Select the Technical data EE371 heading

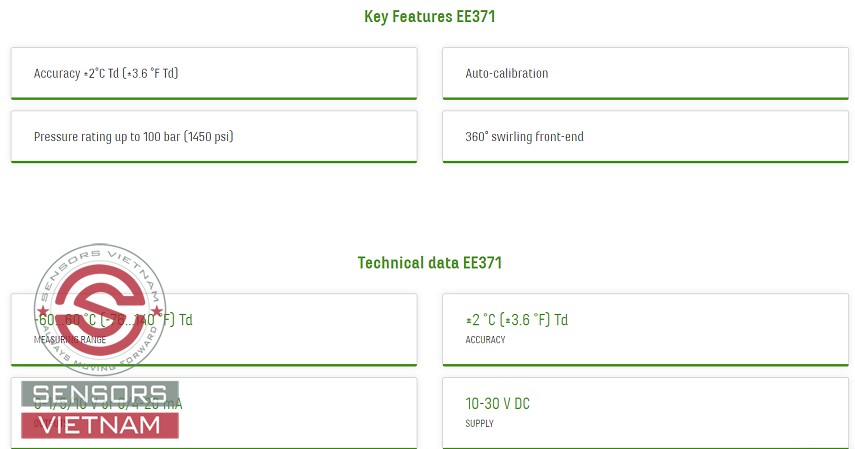click(429, 263)
